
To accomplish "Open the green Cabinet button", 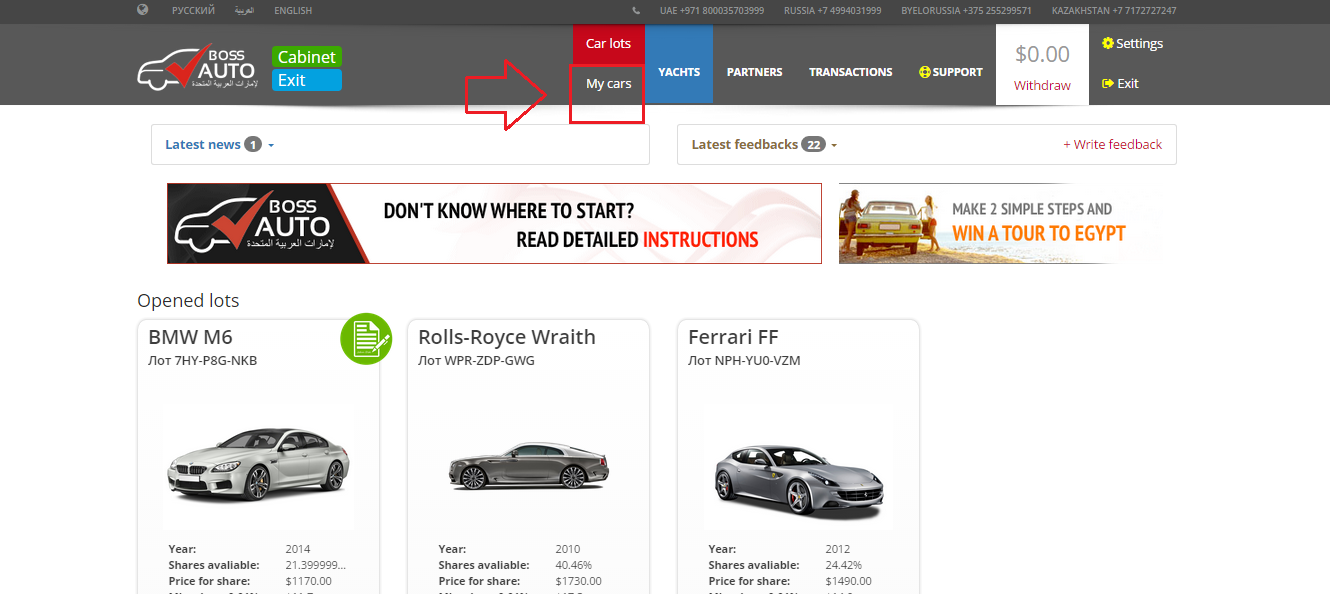I will [307, 57].
